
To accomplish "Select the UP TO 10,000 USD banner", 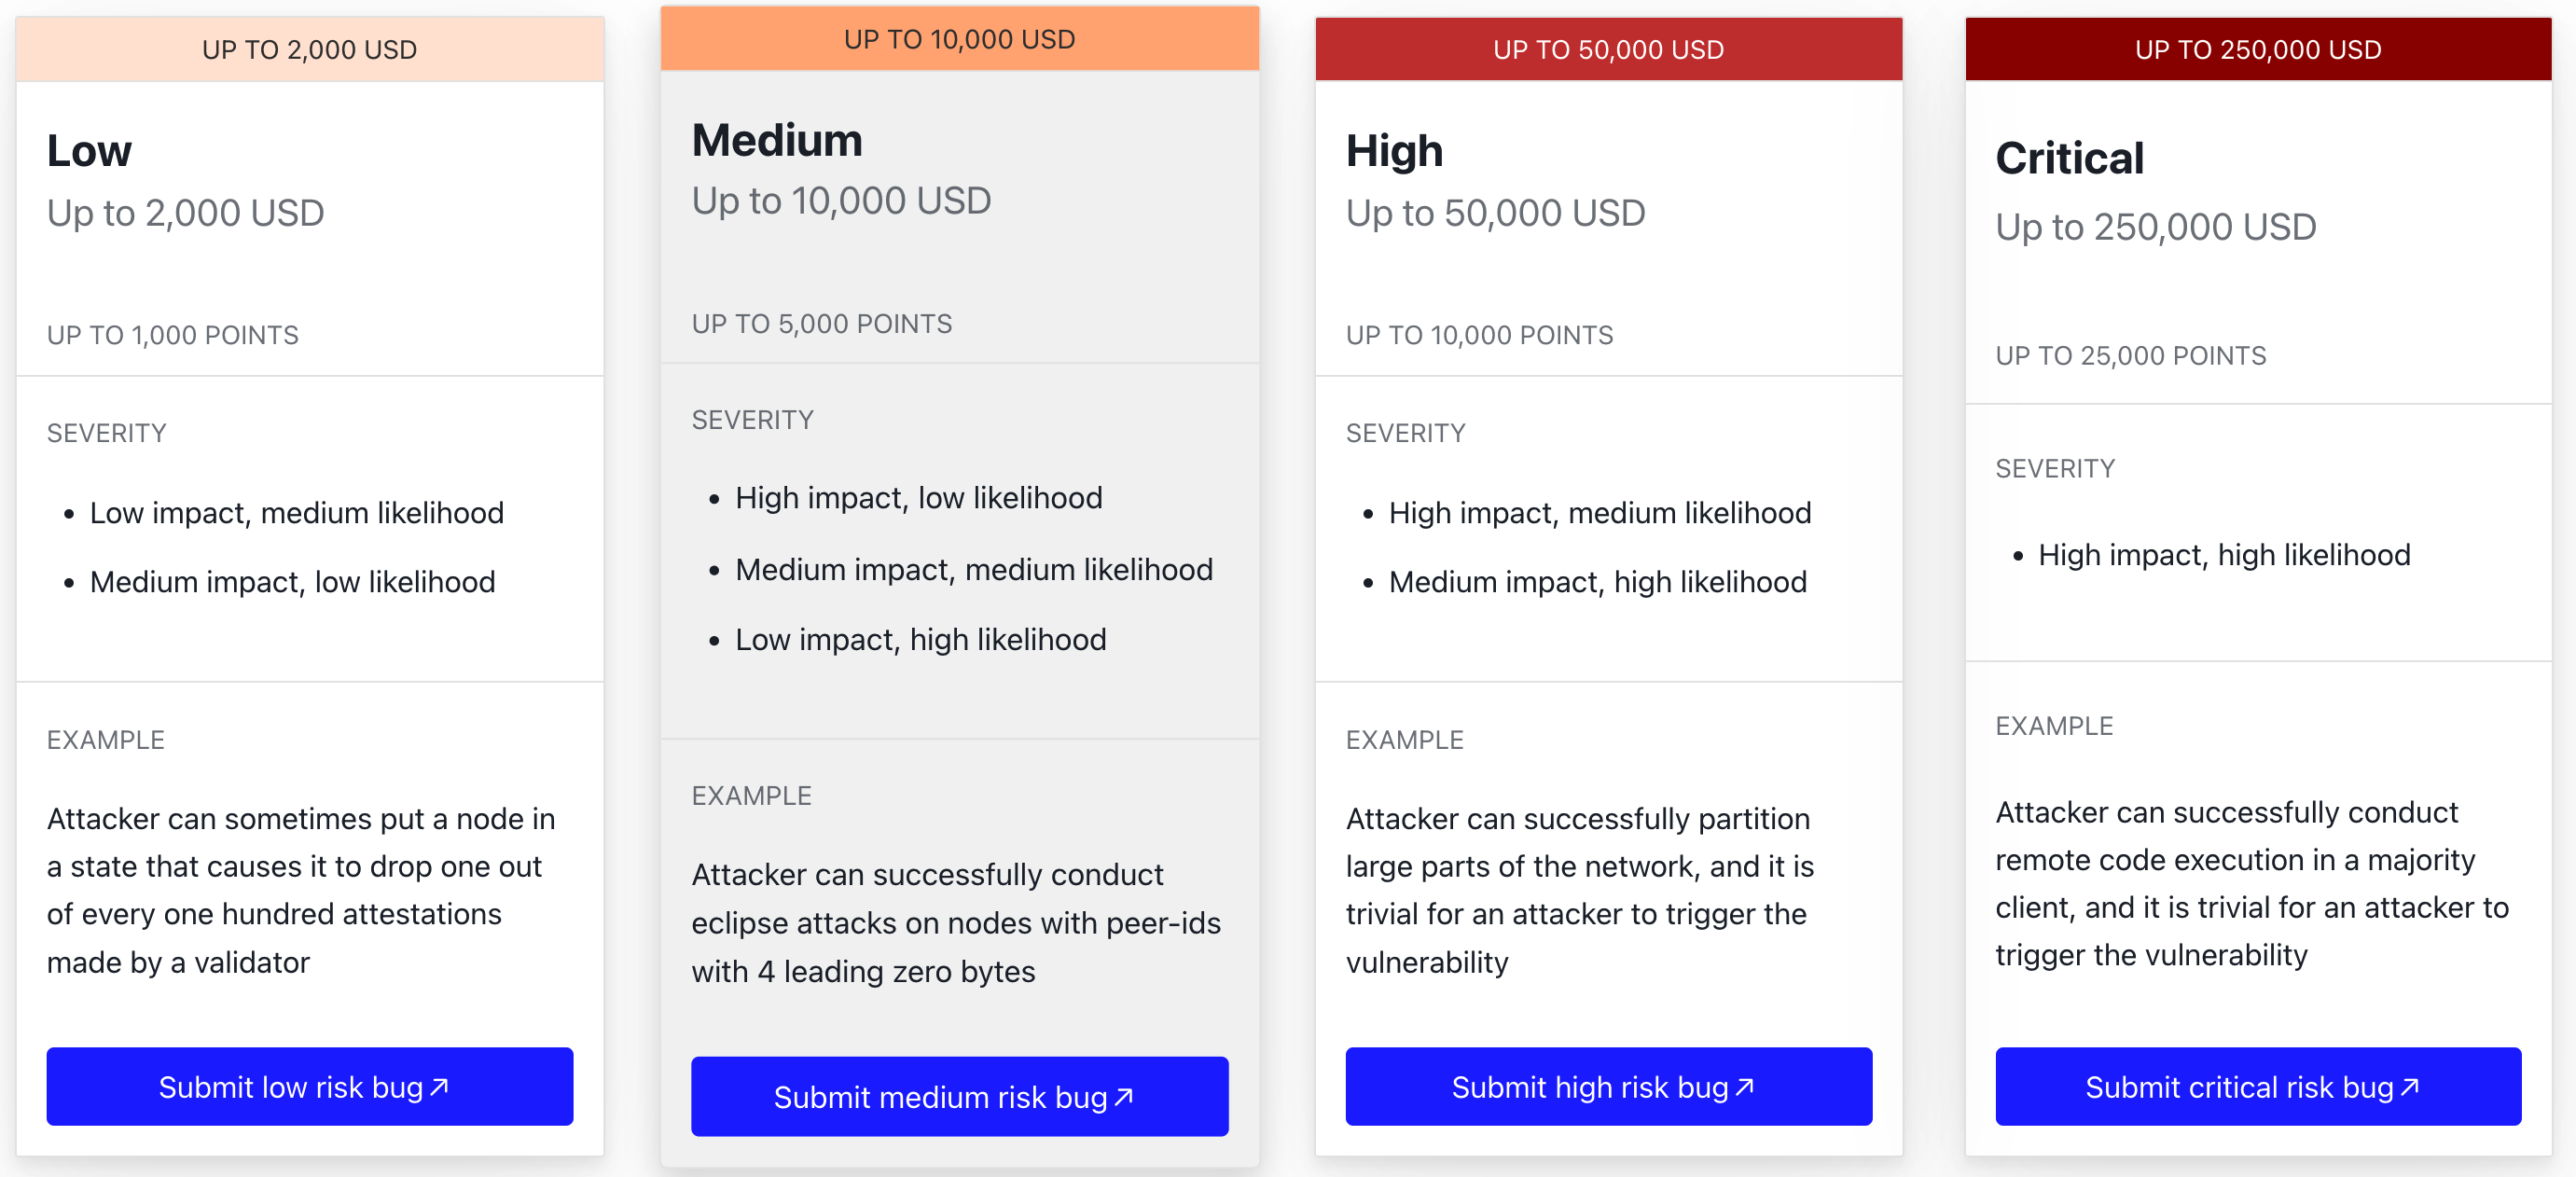I will tap(958, 39).
